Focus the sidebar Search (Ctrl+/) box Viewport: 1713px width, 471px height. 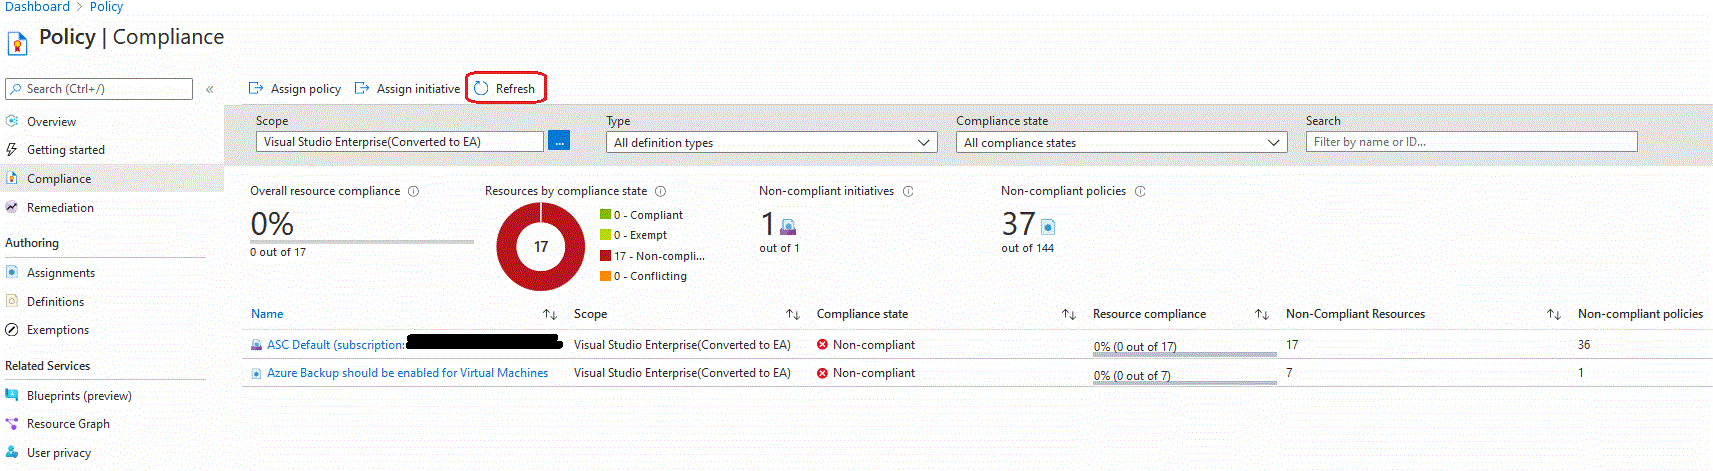[99, 89]
